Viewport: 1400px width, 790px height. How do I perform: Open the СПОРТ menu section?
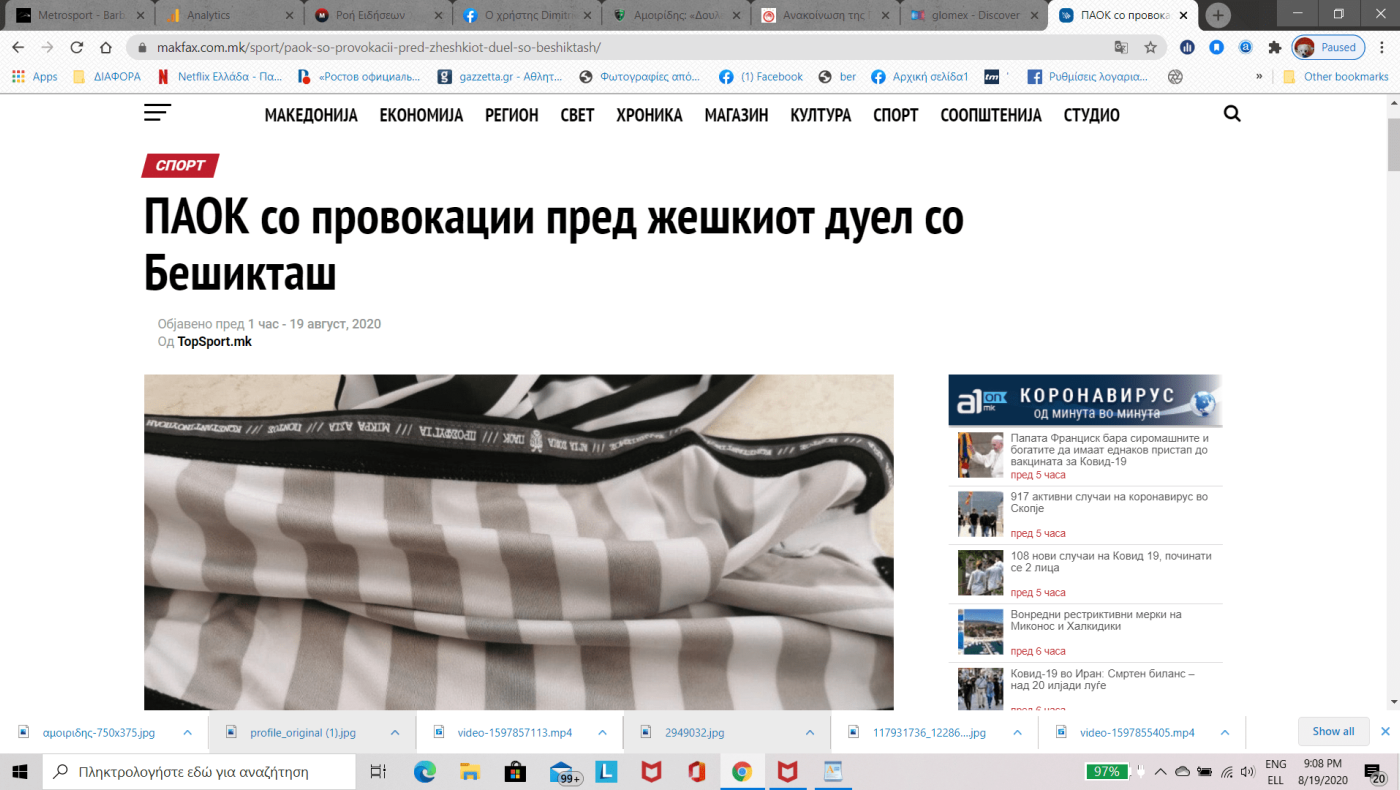pyautogui.click(x=895, y=115)
